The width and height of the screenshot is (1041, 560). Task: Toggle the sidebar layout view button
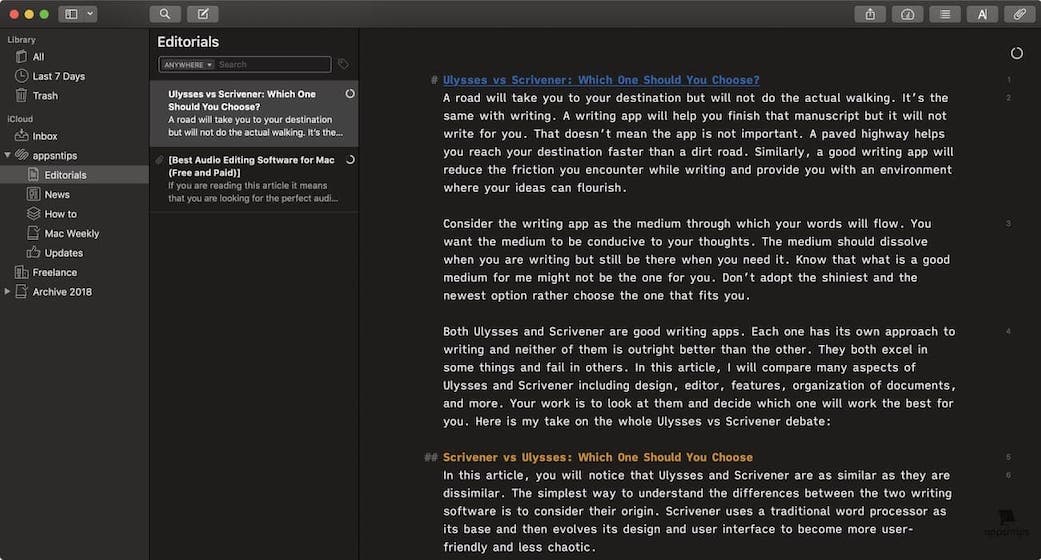[x=72, y=14]
